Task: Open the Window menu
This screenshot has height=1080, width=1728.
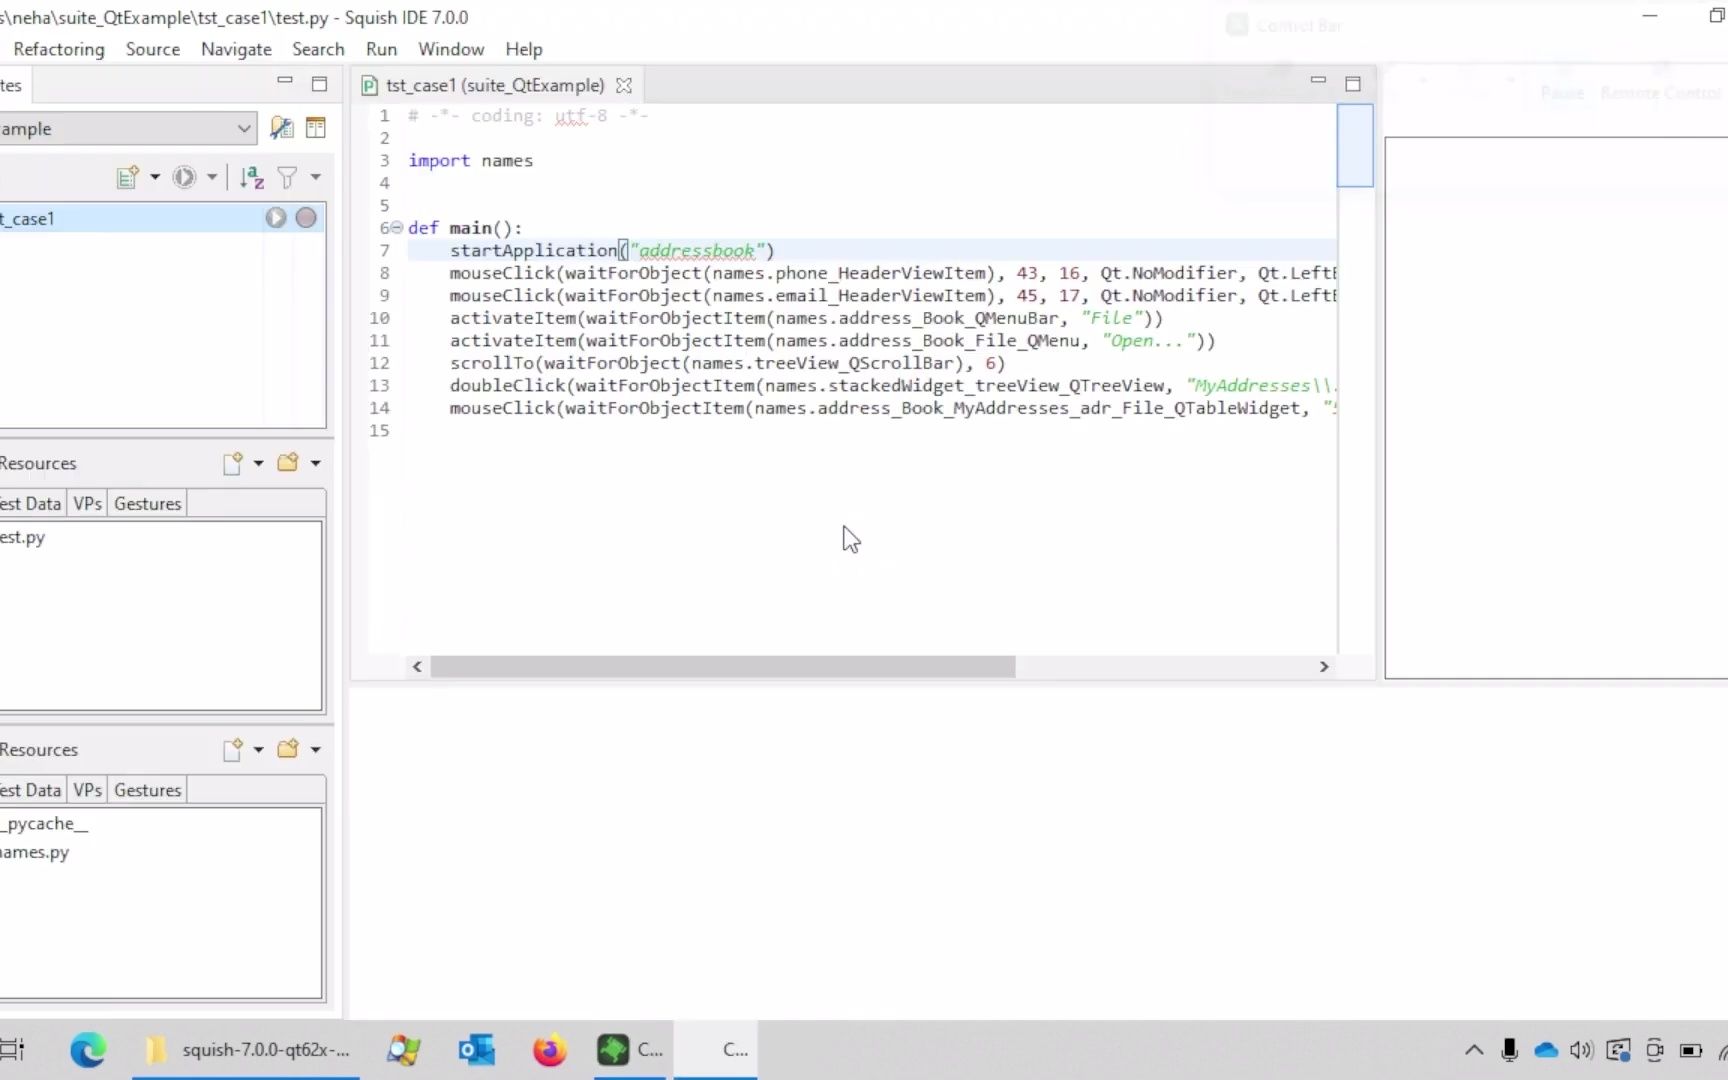Action: pos(451,49)
